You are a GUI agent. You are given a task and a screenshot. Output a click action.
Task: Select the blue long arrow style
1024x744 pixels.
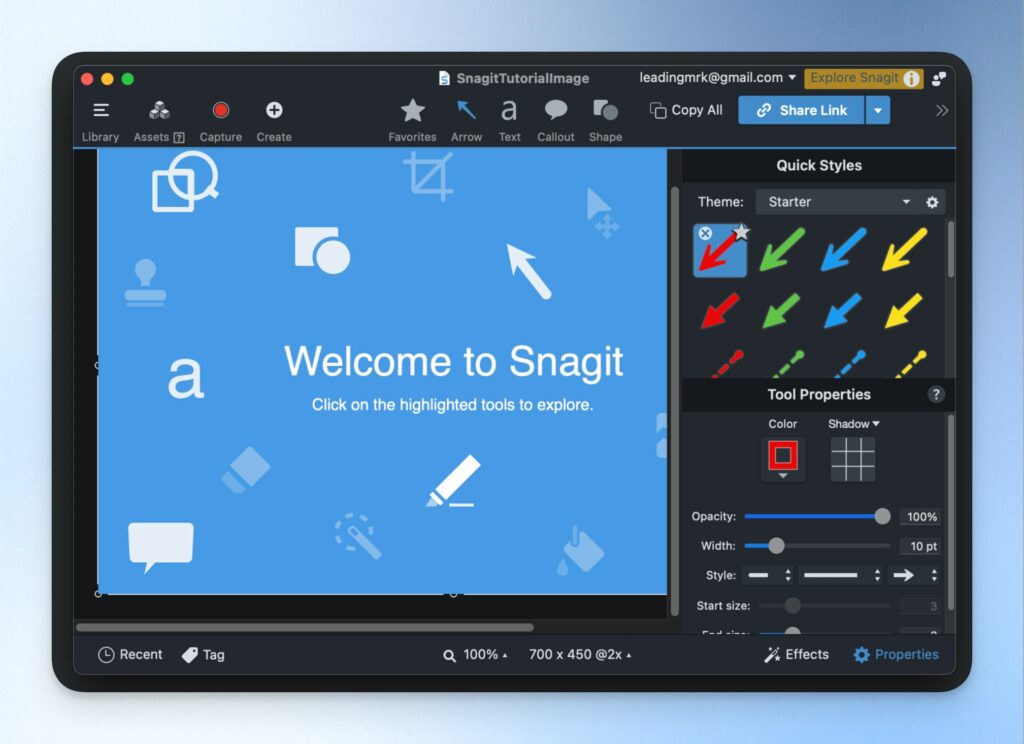(843, 250)
